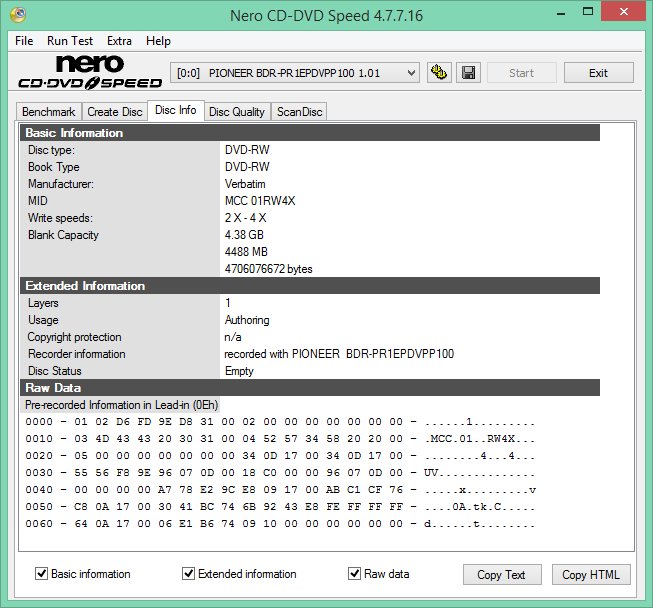653x608 pixels.
Task: Click the Pre-recorded Information in Lead-in label
Action: tap(121, 405)
